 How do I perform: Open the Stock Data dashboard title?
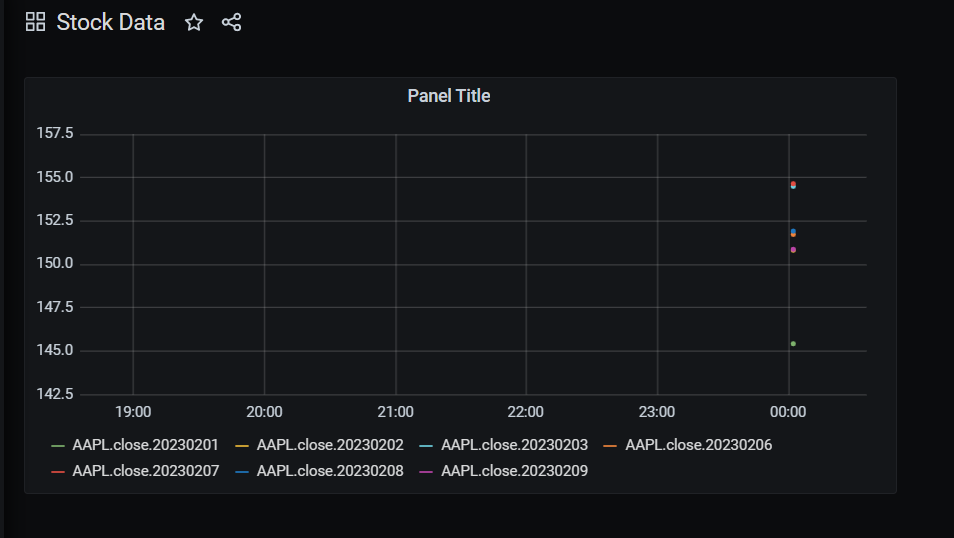pyautogui.click(x=111, y=23)
